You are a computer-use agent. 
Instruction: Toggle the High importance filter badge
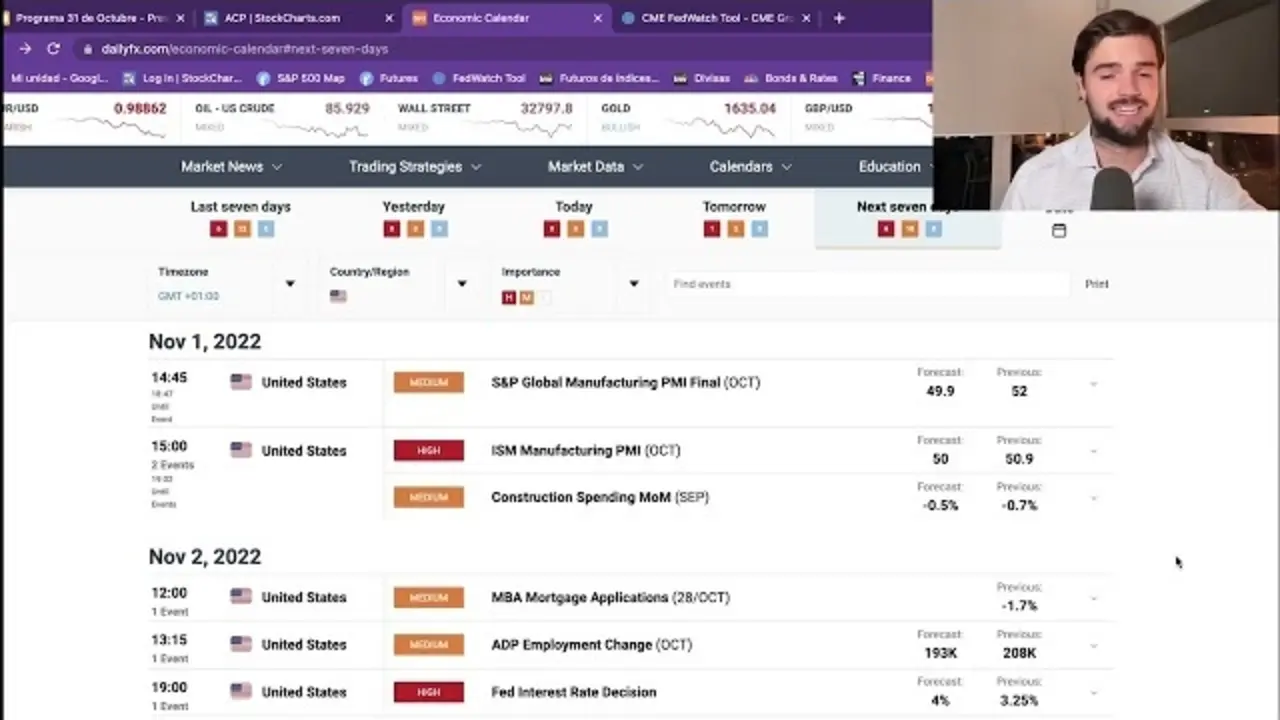pos(509,297)
